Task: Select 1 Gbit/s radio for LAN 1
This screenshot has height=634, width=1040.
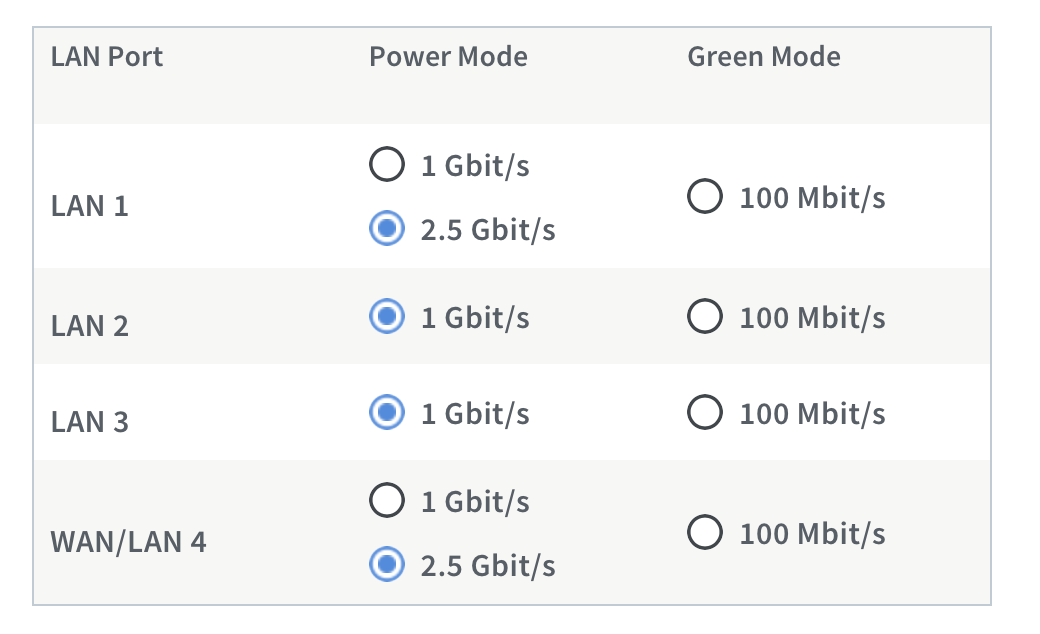Action: coord(386,165)
